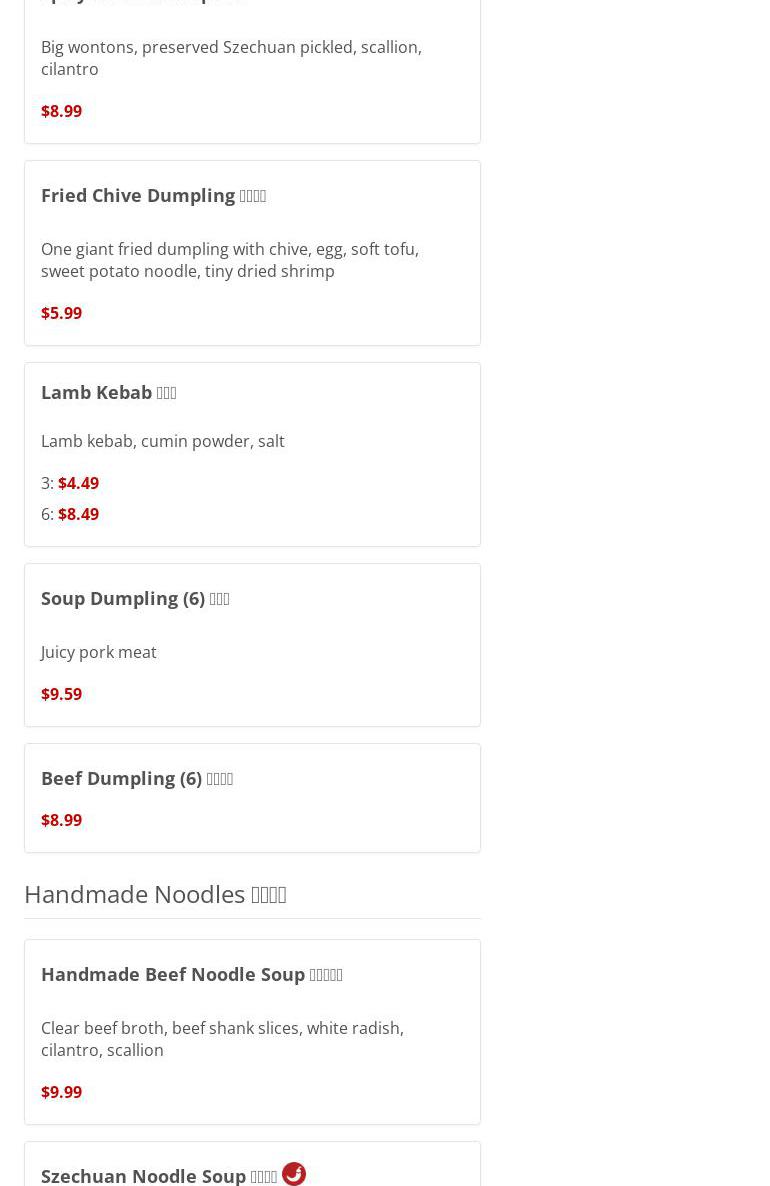
Task: Click the Lamb kebab, cumin powder description
Action: coord(162,441)
